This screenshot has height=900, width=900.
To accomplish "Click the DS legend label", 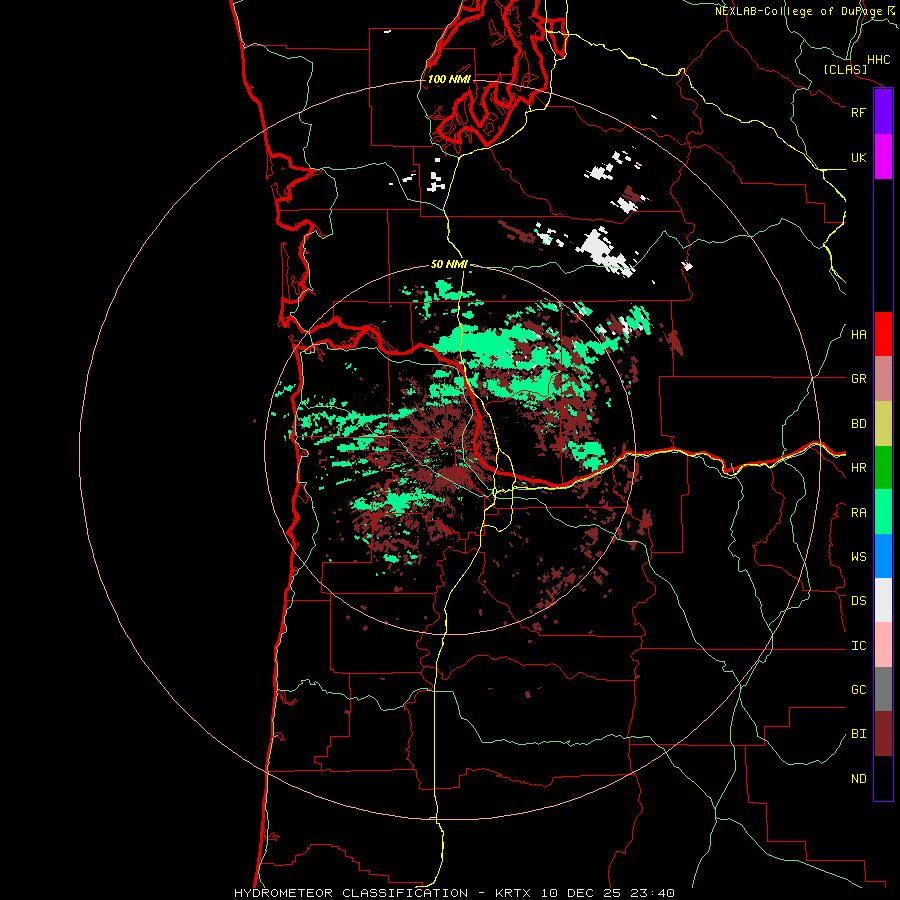I will 858,601.
